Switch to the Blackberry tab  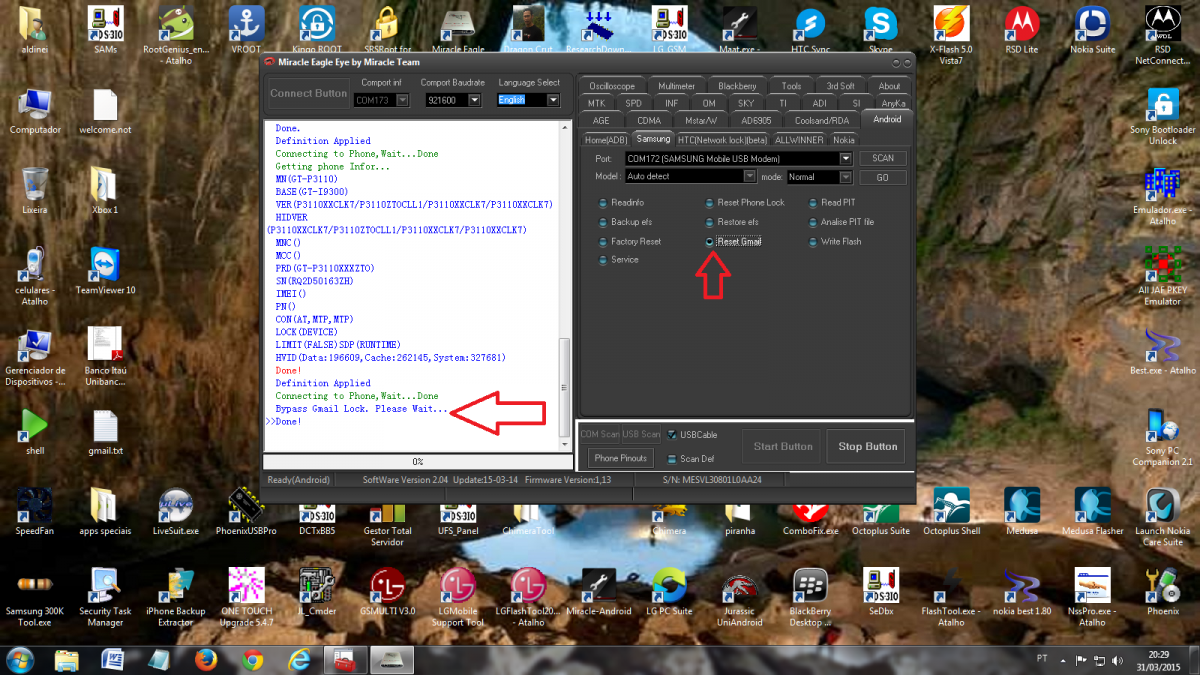[737, 86]
